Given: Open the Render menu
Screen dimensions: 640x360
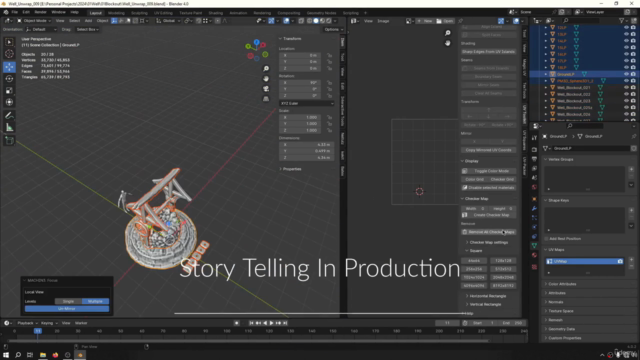Looking at the screenshot, I should coord(40,12).
